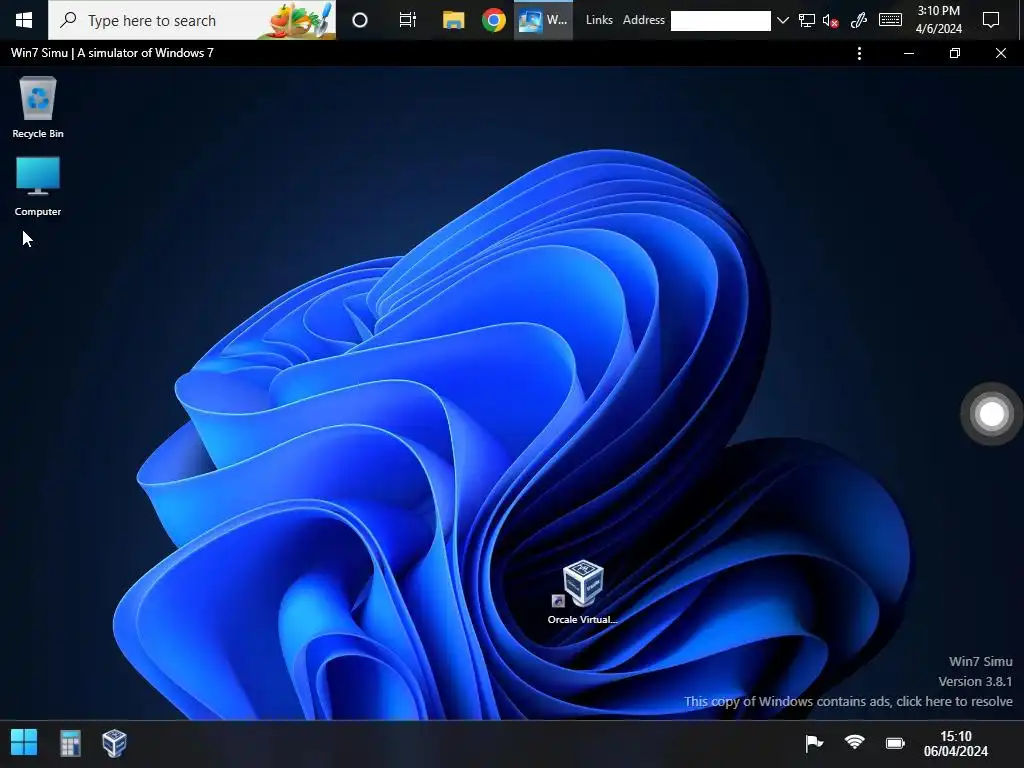Select the Computer desktop icon
This screenshot has height=768, width=1024.
point(38,186)
